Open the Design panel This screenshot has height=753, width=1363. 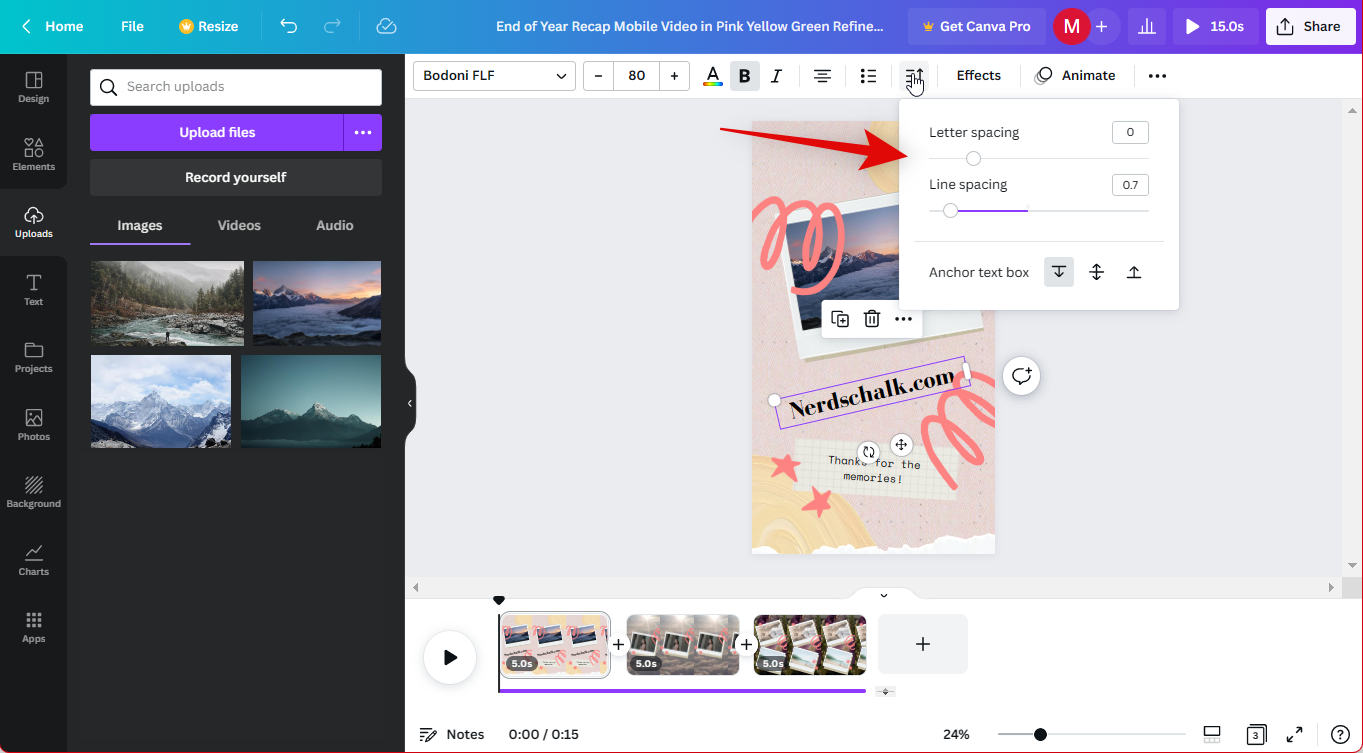[33, 87]
